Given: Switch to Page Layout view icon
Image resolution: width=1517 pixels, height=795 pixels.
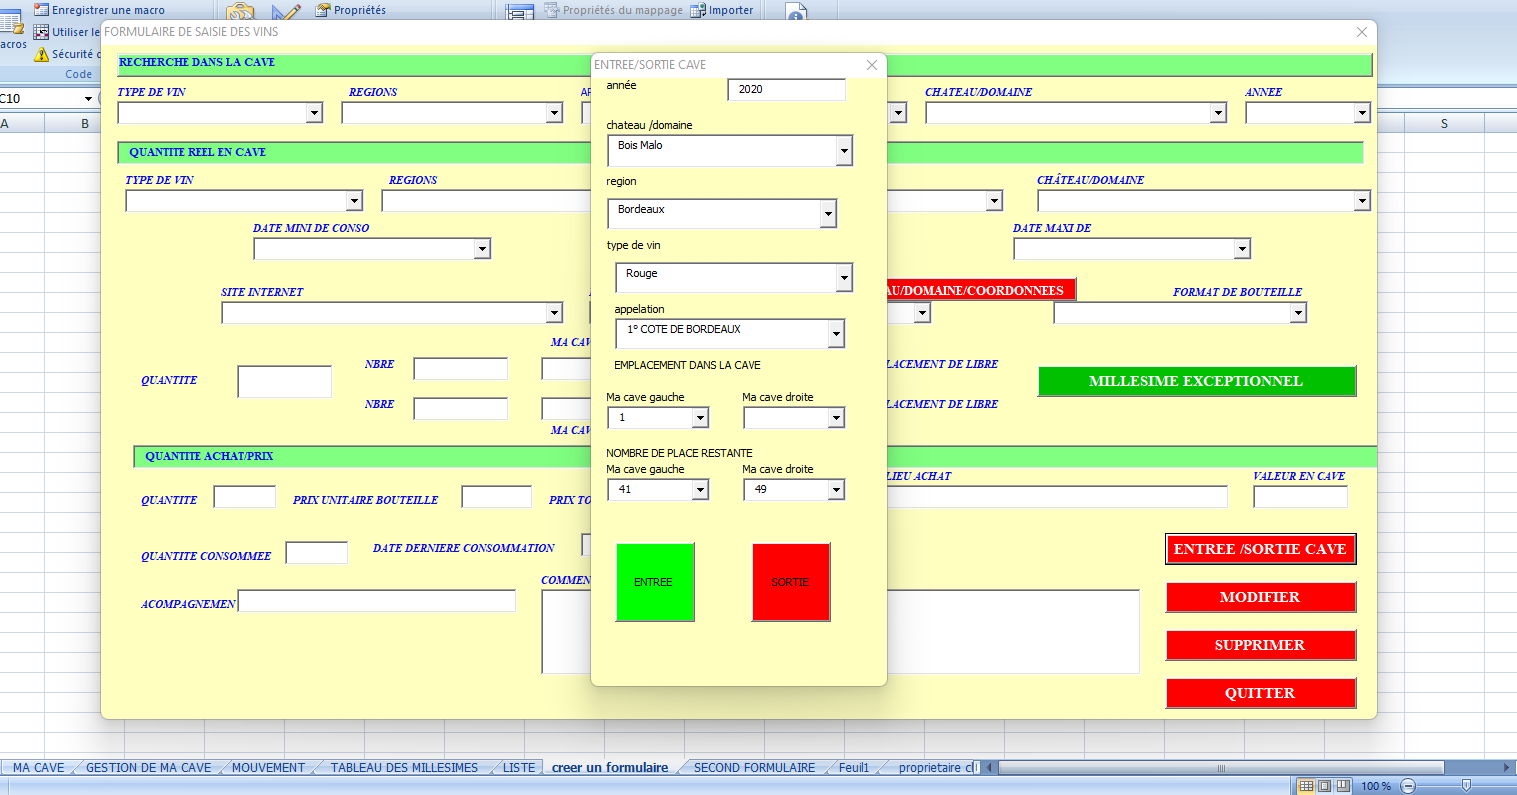Looking at the screenshot, I should point(1324,786).
